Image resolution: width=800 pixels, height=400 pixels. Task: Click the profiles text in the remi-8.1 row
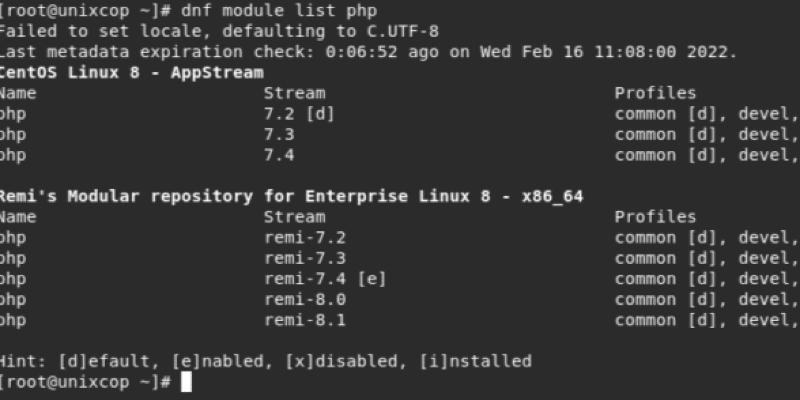[706, 320]
